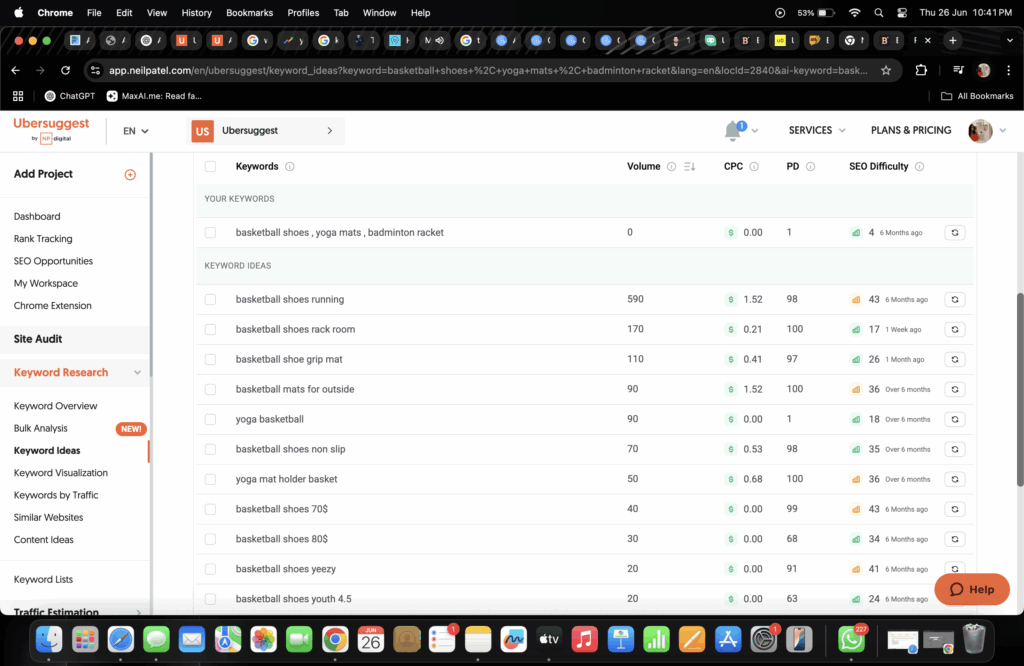The image size is (1024, 666).
Task: Click the sort icon in the Volume column
Action: point(689,167)
